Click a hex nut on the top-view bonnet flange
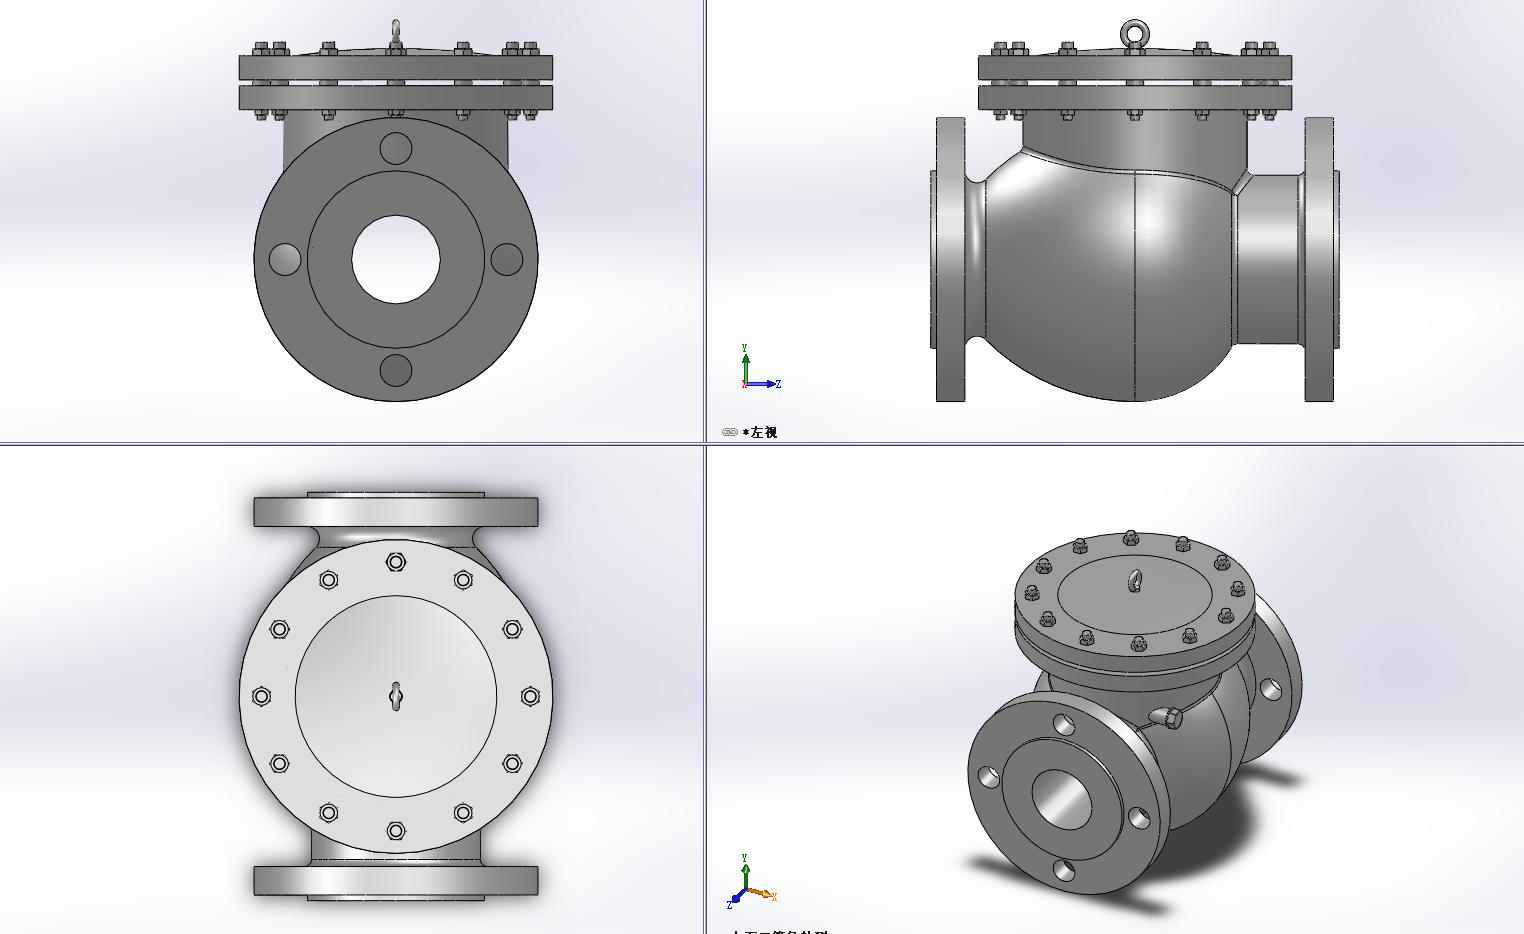 pyautogui.click(x=396, y=562)
